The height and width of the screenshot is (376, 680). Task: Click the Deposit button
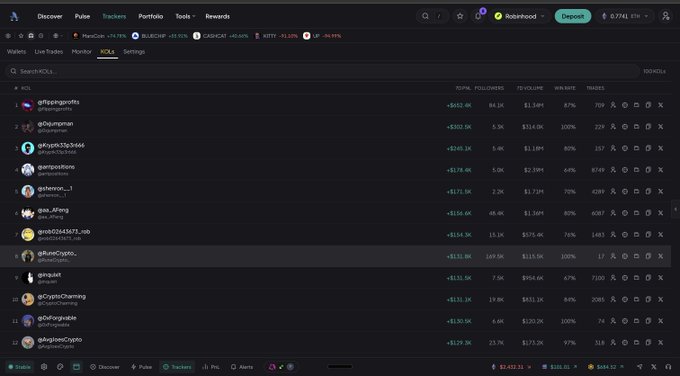572,16
